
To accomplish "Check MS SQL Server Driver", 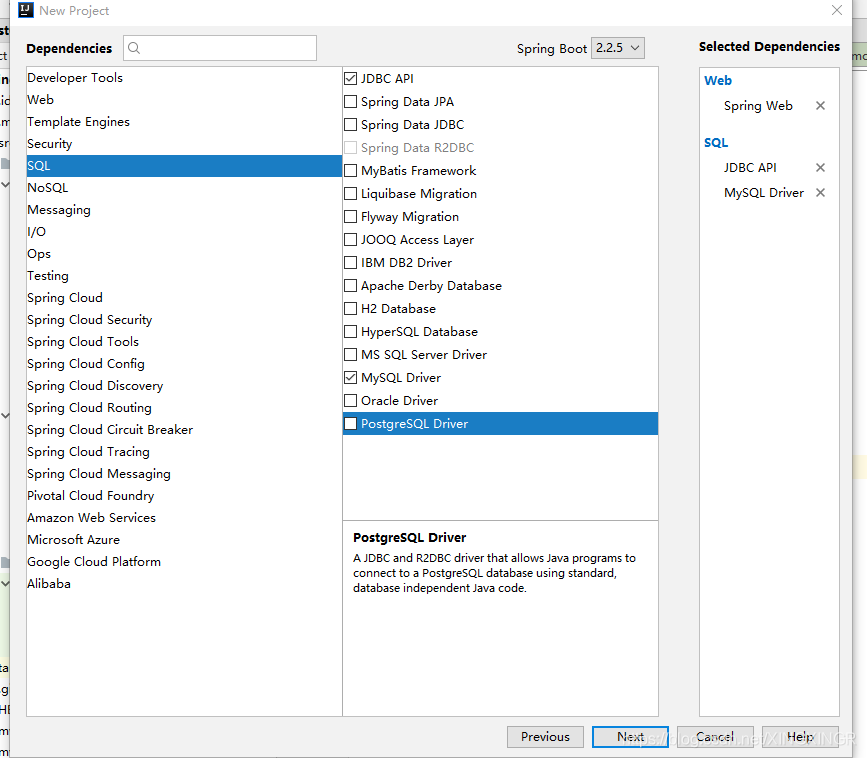I will 351,354.
